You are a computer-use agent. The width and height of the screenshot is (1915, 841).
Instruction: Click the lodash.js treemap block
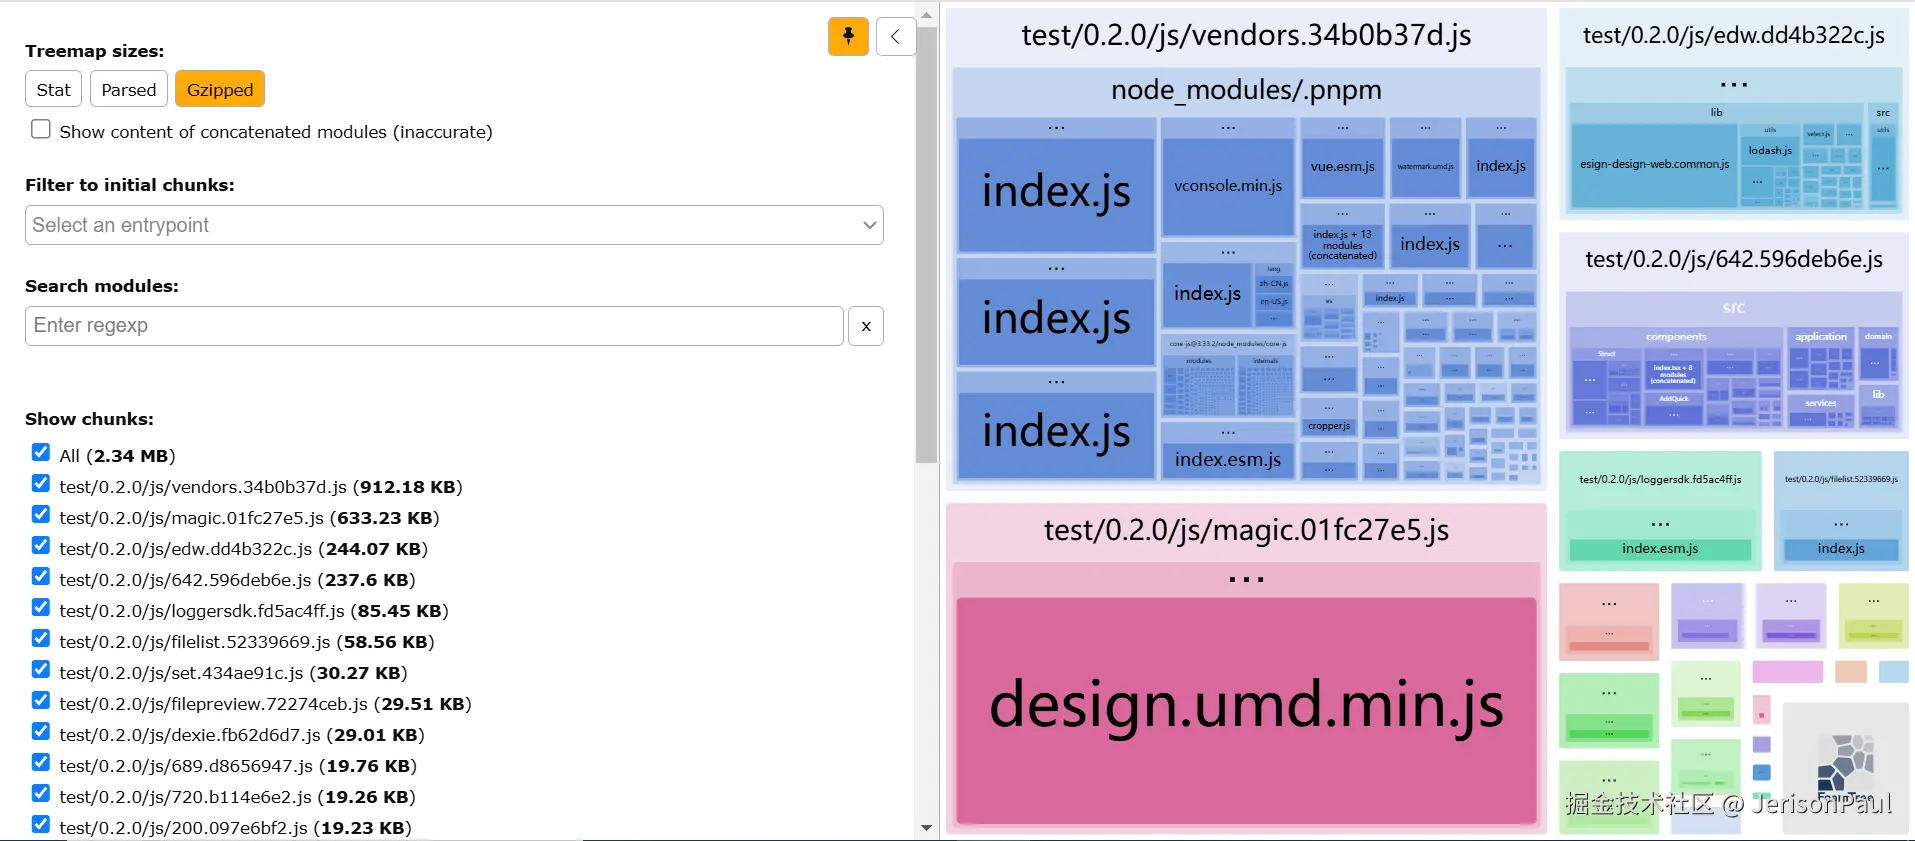click(1770, 150)
